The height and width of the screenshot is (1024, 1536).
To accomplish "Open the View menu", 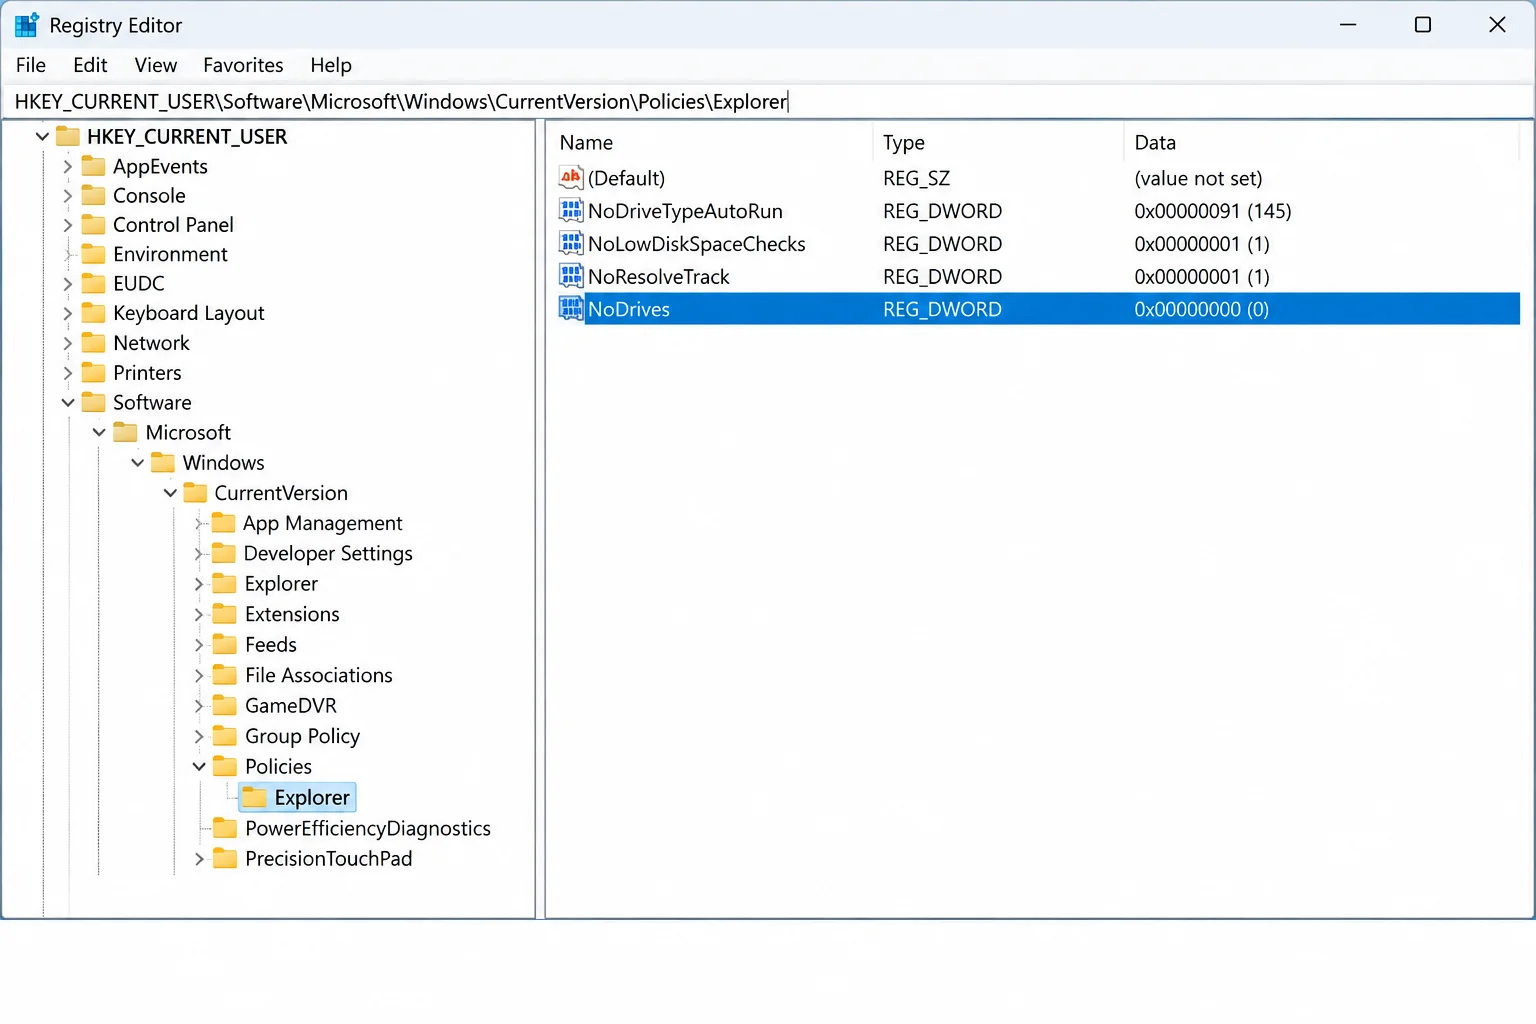I will (156, 65).
